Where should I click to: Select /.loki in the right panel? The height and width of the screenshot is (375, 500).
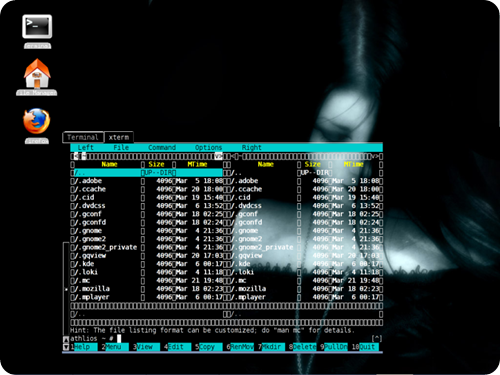[305, 272]
